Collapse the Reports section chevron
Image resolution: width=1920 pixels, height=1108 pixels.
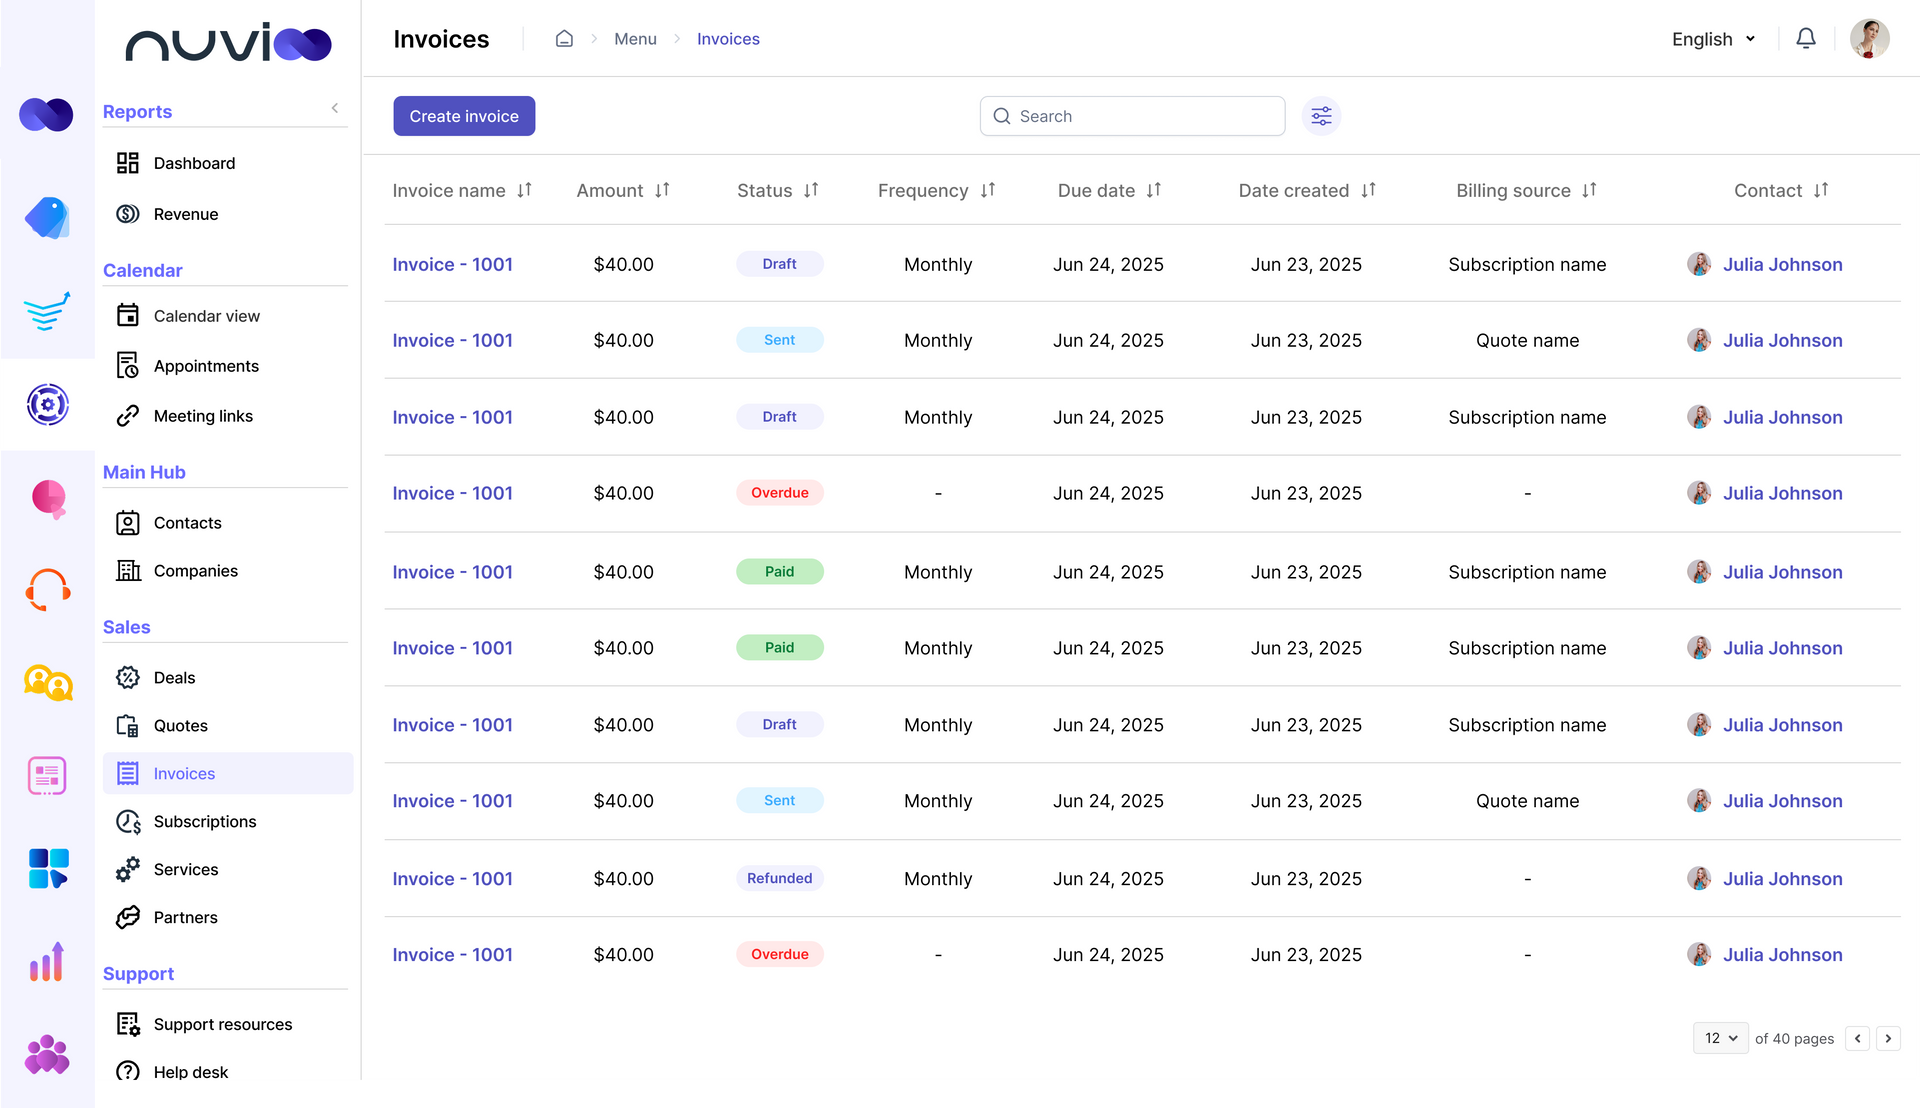point(335,107)
